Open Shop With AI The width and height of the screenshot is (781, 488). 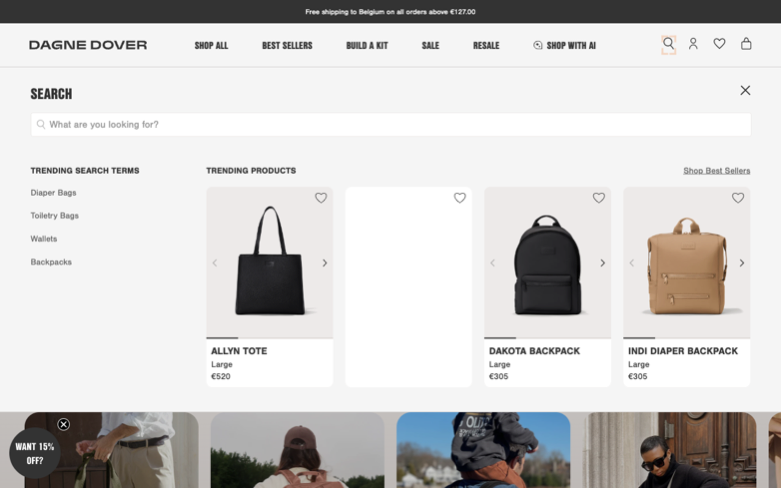[x=564, y=45]
